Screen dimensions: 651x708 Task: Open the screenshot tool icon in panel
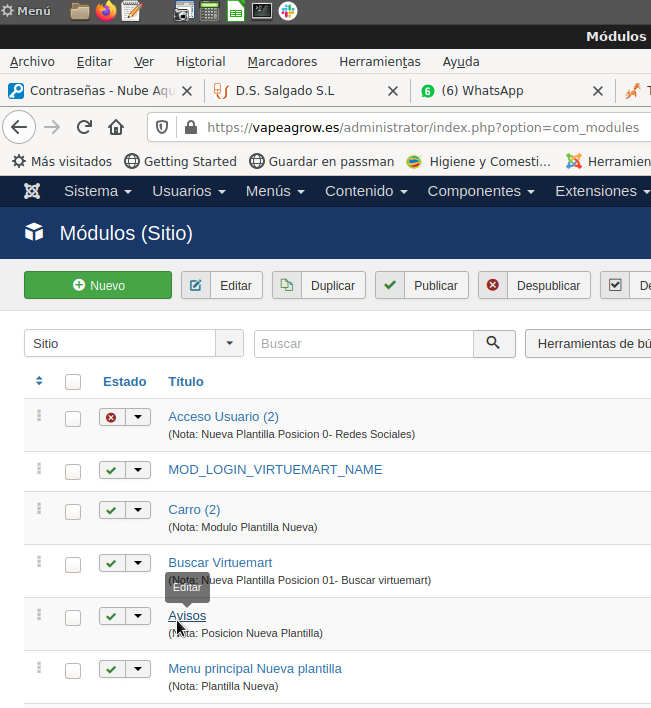[x=184, y=11]
